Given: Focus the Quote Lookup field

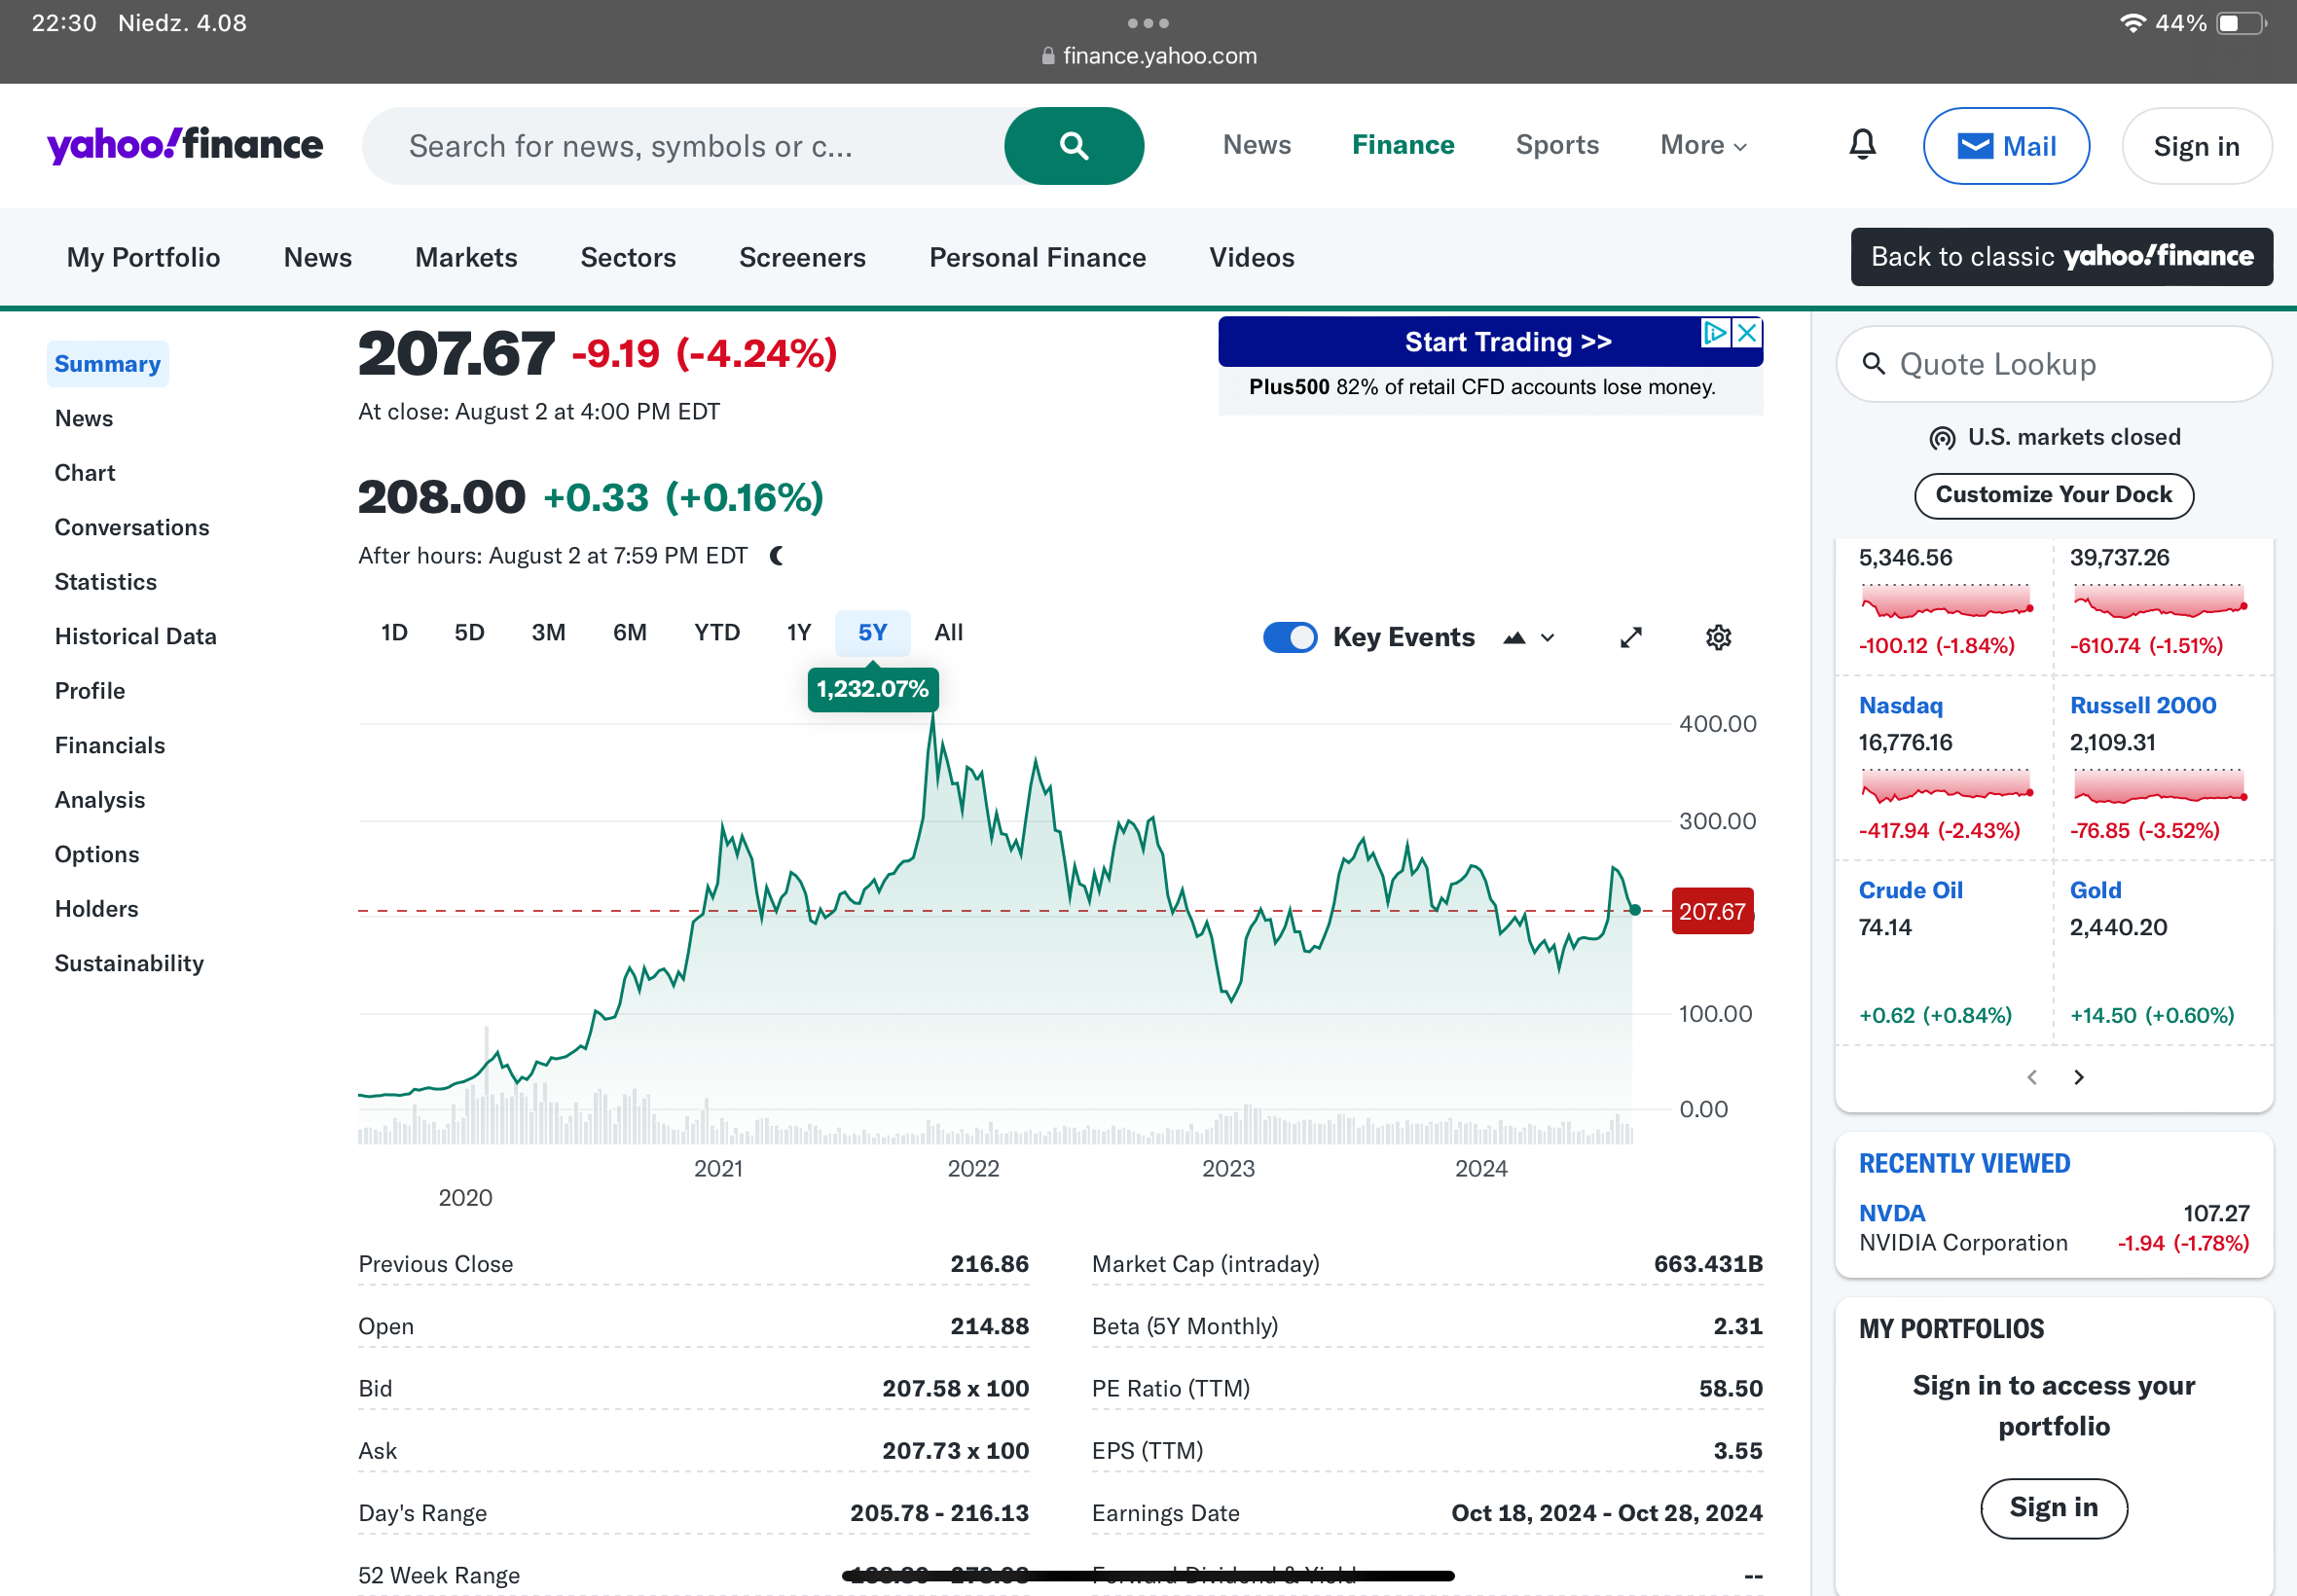Looking at the screenshot, I should pos(2053,364).
